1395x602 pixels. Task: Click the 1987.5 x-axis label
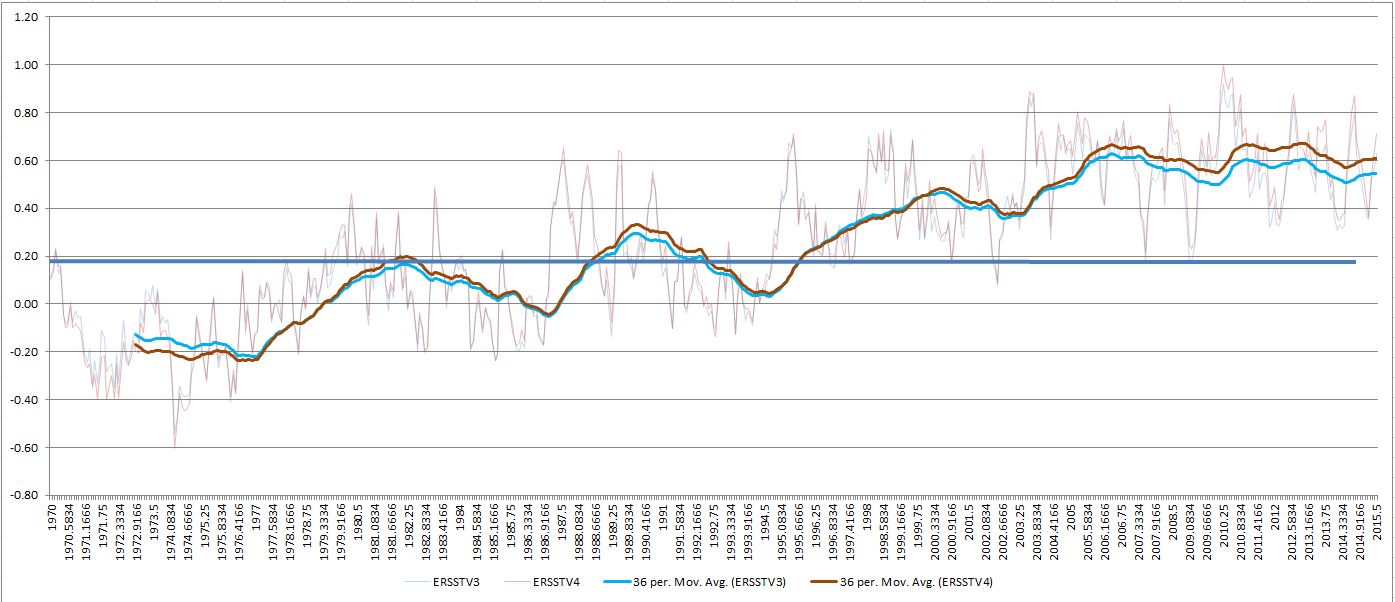click(561, 521)
